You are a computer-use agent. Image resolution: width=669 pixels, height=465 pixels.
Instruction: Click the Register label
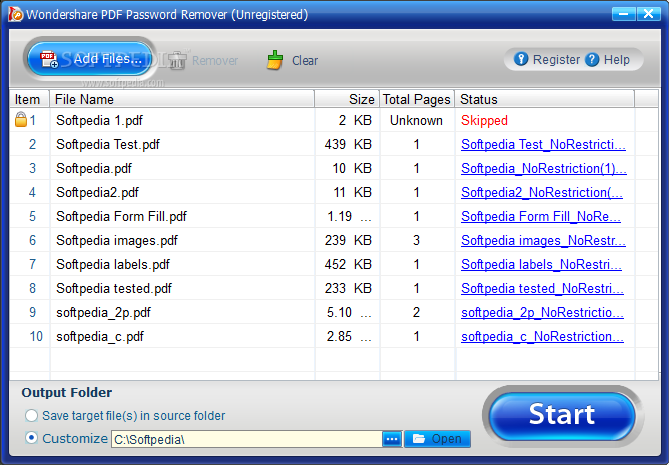[x=556, y=60]
